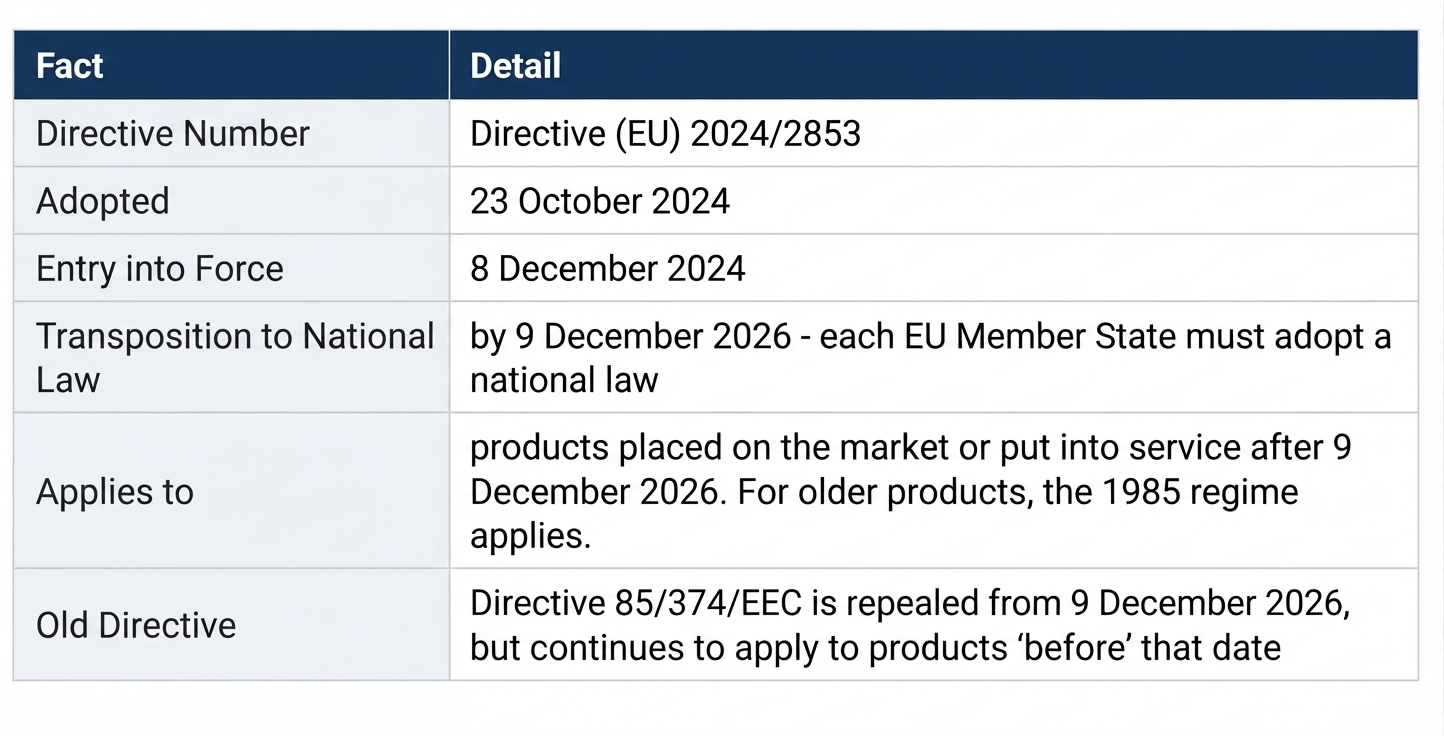Click the 'Directive 85/374/EEC is repealed' text
This screenshot has width=1444, height=736.
[x=729, y=604]
